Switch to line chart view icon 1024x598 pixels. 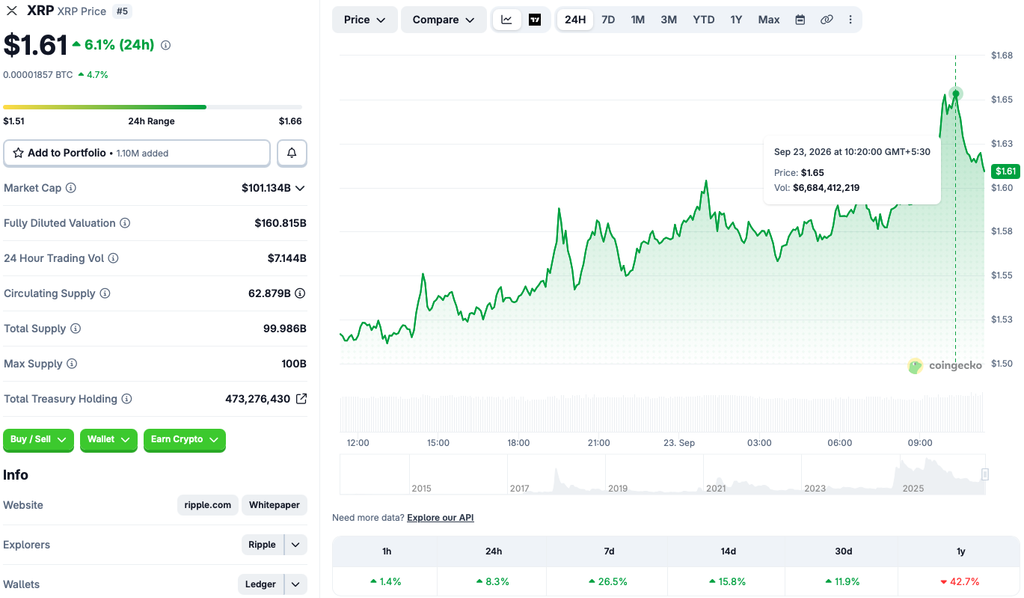click(507, 20)
